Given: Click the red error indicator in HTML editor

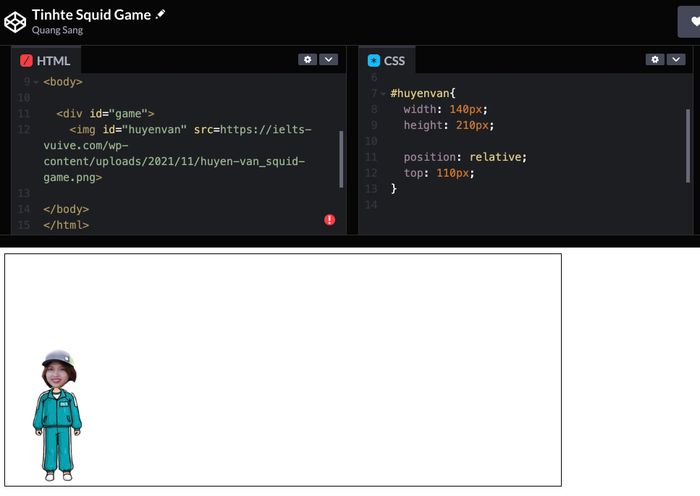Looking at the screenshot, I should [330, 219].
